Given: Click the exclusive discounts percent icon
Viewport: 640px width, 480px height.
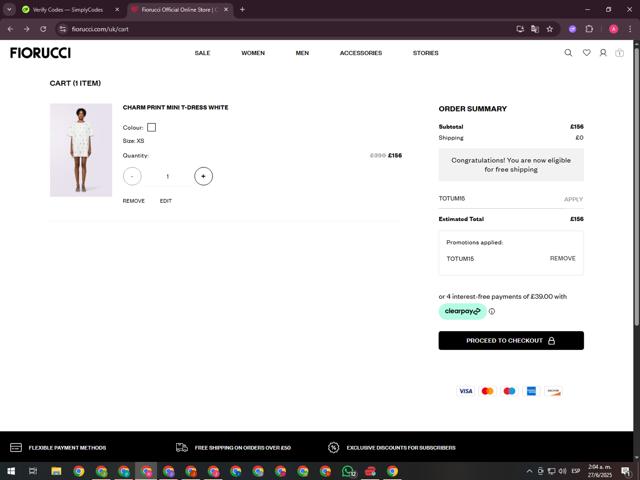Looking at the screenshot, I should (x=333, y=448).
